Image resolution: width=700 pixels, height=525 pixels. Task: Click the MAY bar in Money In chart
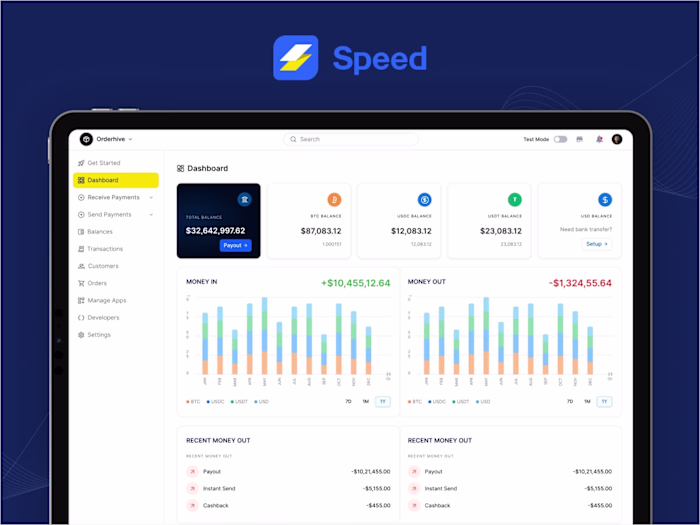[265, 336]
